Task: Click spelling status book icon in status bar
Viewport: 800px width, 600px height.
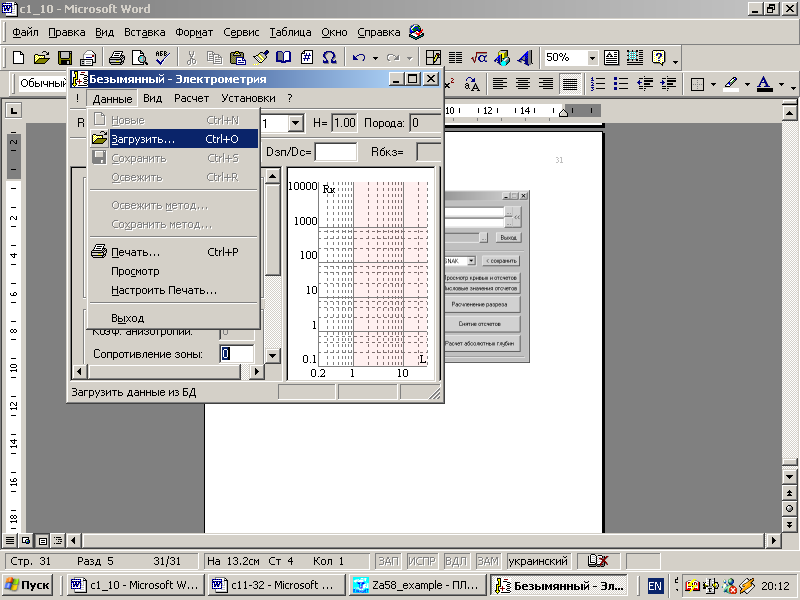Action: tap(597, 561)
